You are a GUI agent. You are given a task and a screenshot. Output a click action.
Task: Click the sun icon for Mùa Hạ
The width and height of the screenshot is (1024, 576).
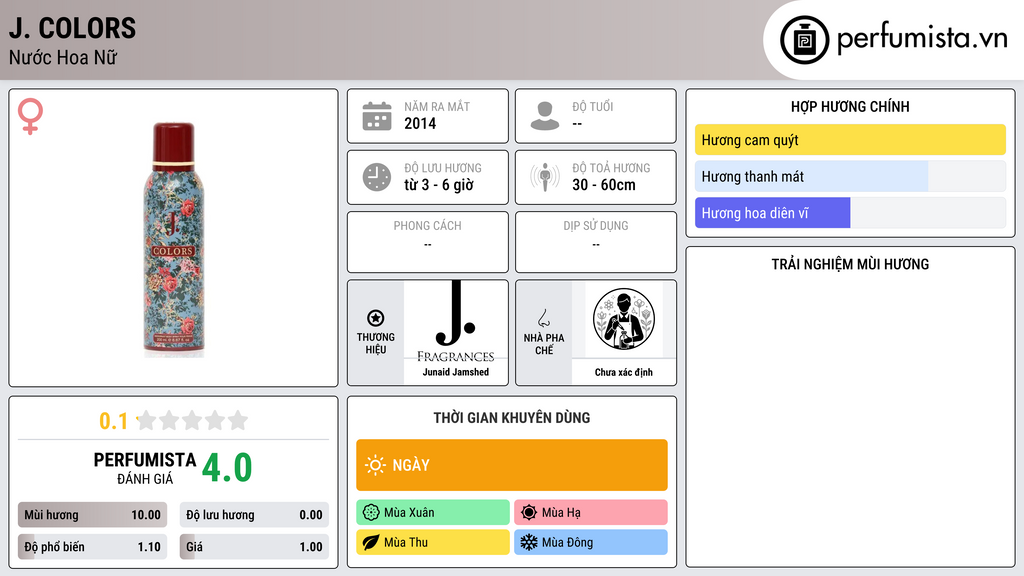coord(529,513)
